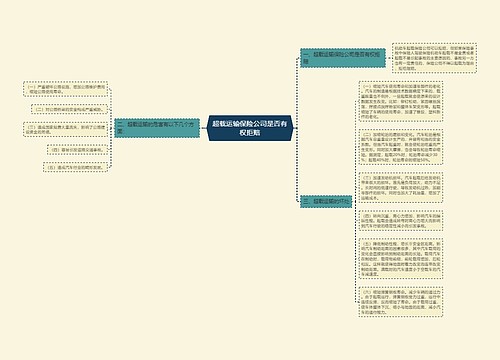Select left leaf (三) about national fee losses
The image size is (500, 360).
click(66, 129)
